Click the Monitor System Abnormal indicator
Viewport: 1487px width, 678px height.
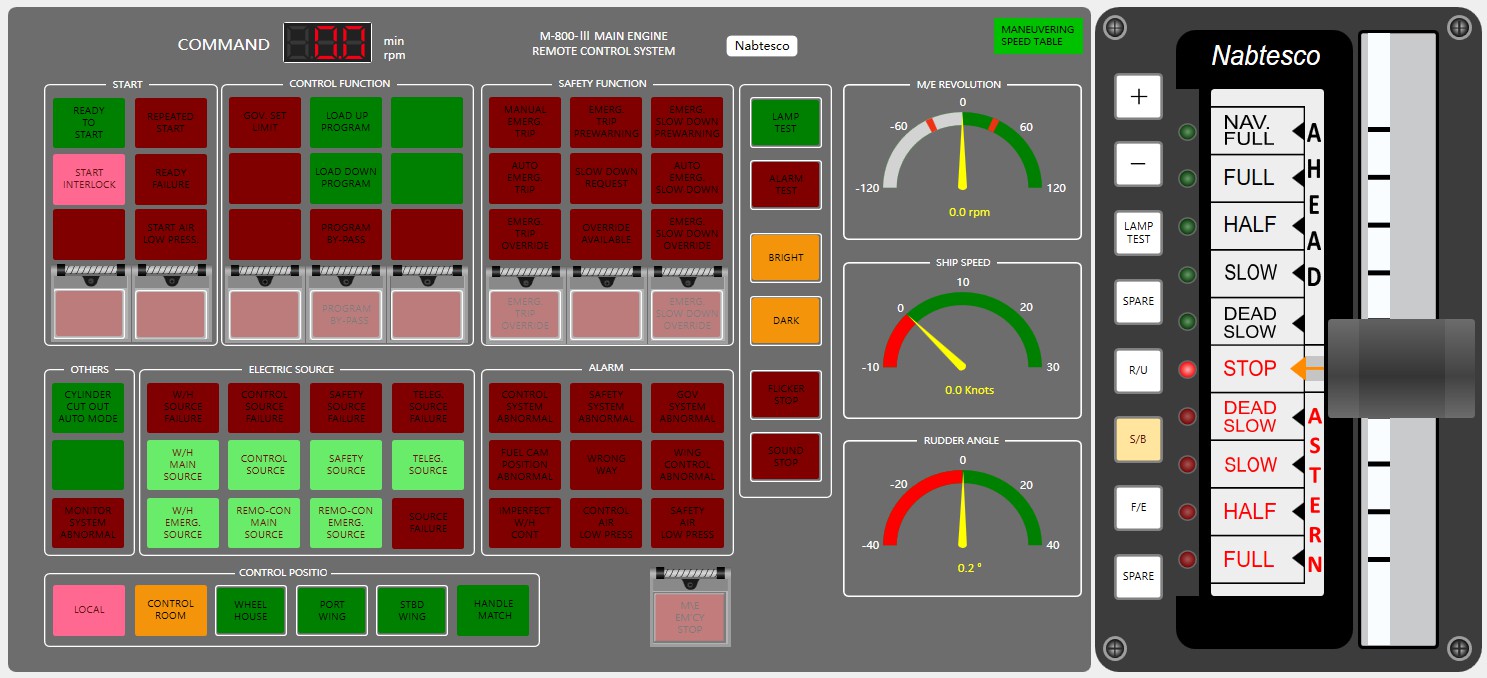tap(89, 523)
